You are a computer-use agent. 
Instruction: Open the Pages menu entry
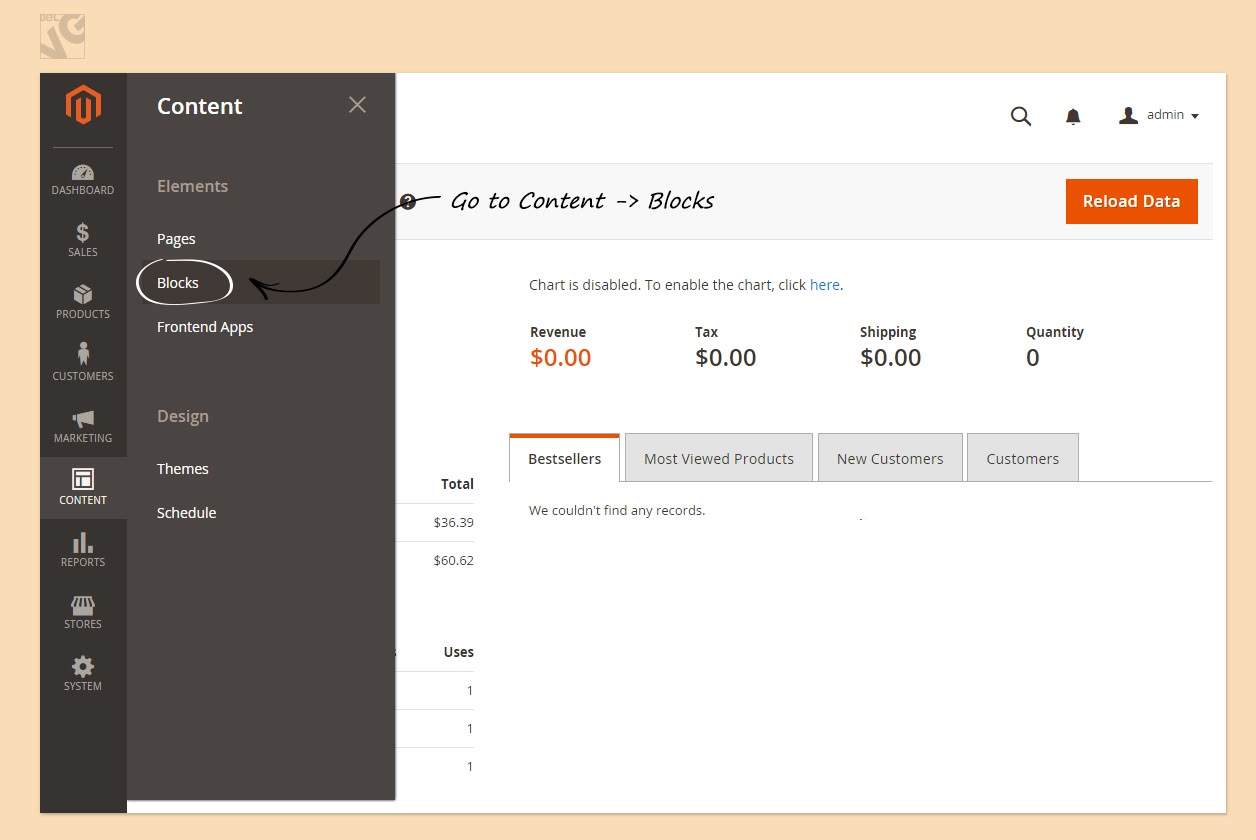point(176,238)
